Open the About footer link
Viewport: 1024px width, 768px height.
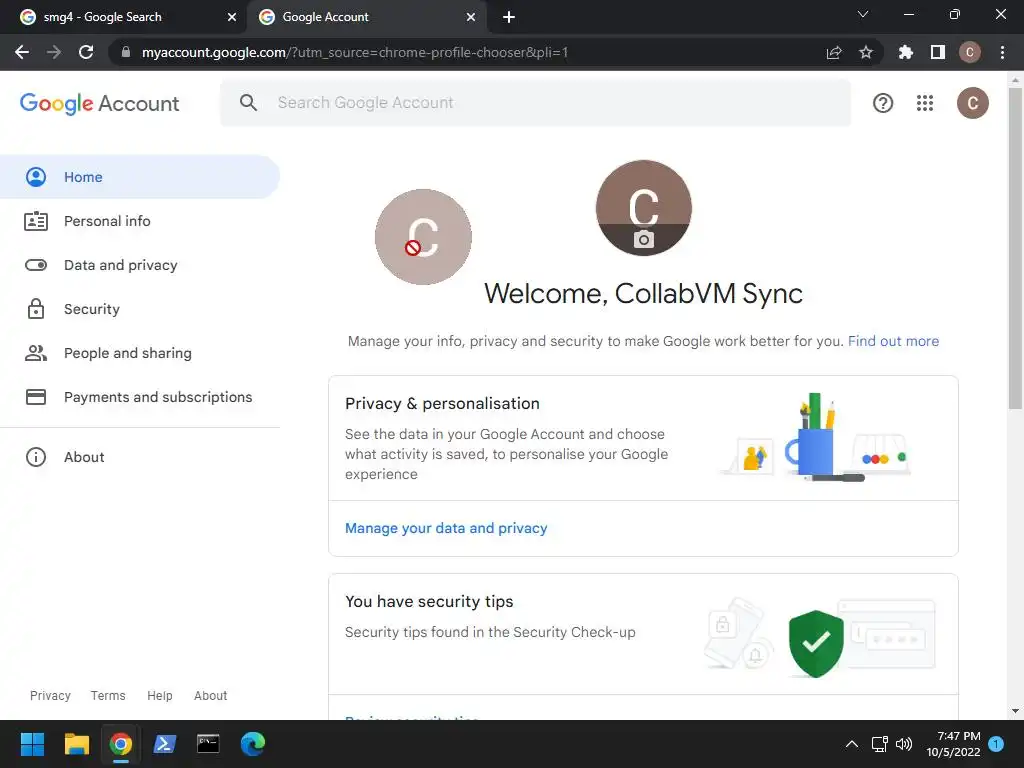(x=210, y=696)
